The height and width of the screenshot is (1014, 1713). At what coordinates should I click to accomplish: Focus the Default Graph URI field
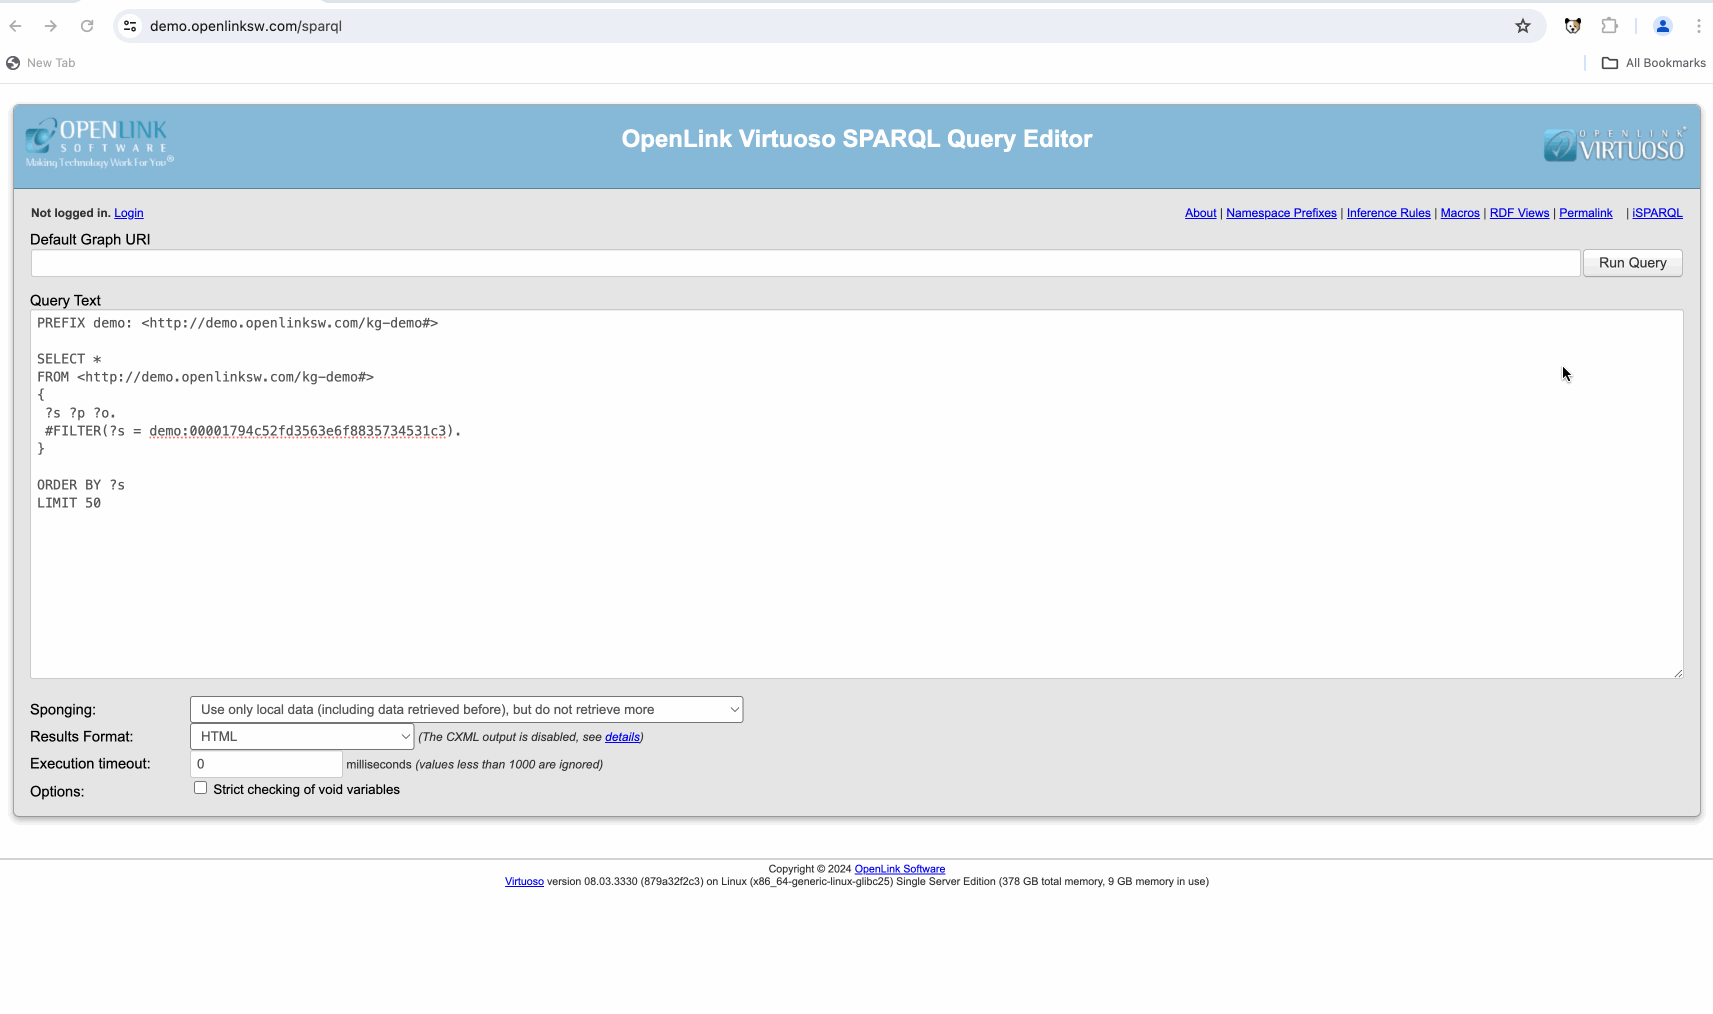[x=805, y=263]
